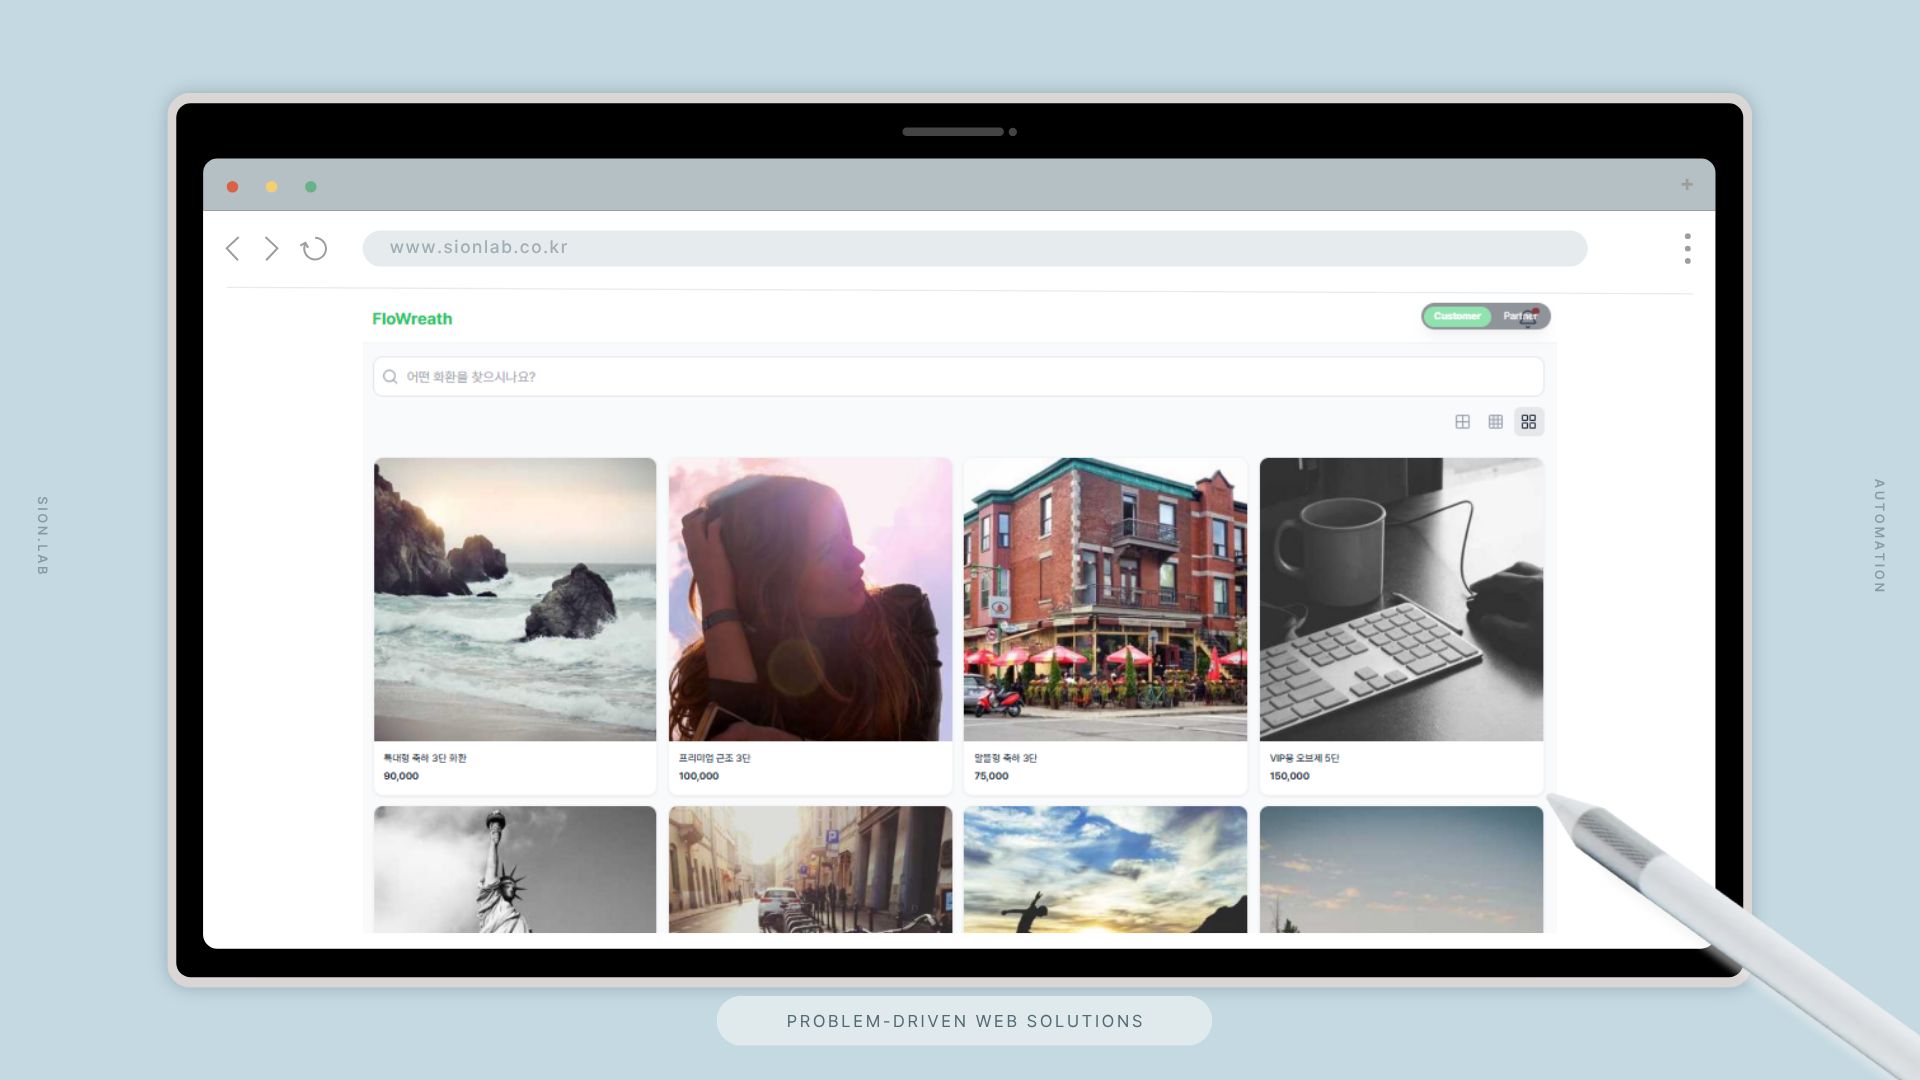The image size is (1920, 1080).
Task: Open notifications via the bell icon
Action: tap(1529, 319)
